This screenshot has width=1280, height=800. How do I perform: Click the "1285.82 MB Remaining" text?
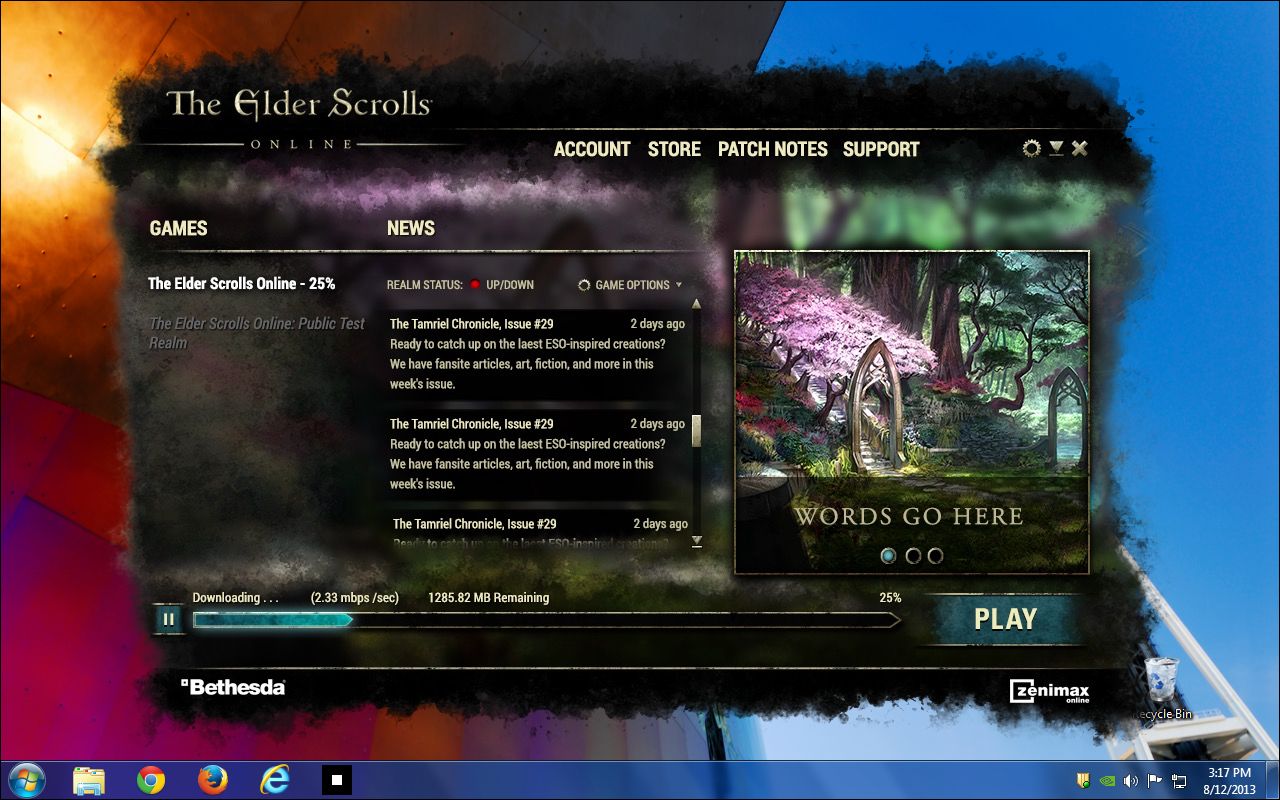coord(488,598)
